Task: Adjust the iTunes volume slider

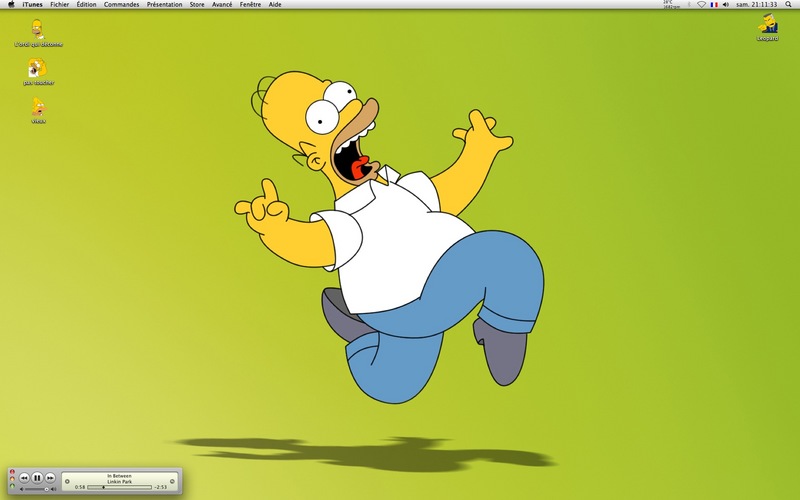Action: (x=36, y=489)
